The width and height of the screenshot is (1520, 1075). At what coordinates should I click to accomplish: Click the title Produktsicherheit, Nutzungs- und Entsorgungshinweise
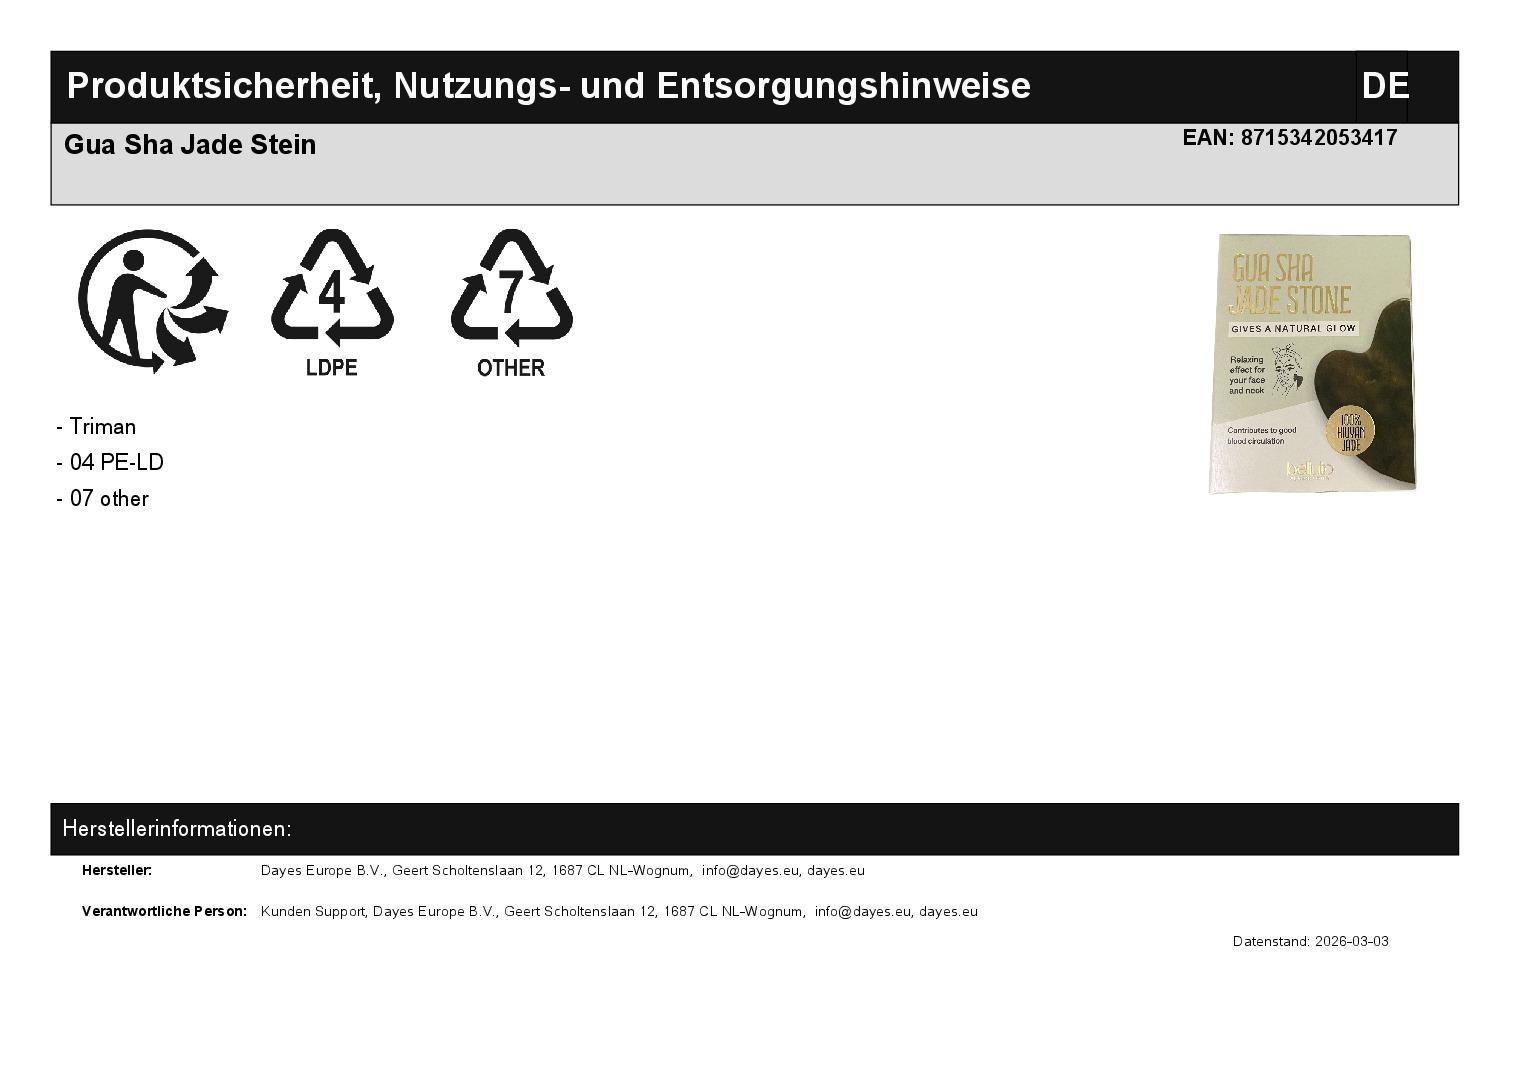(548, 86)
